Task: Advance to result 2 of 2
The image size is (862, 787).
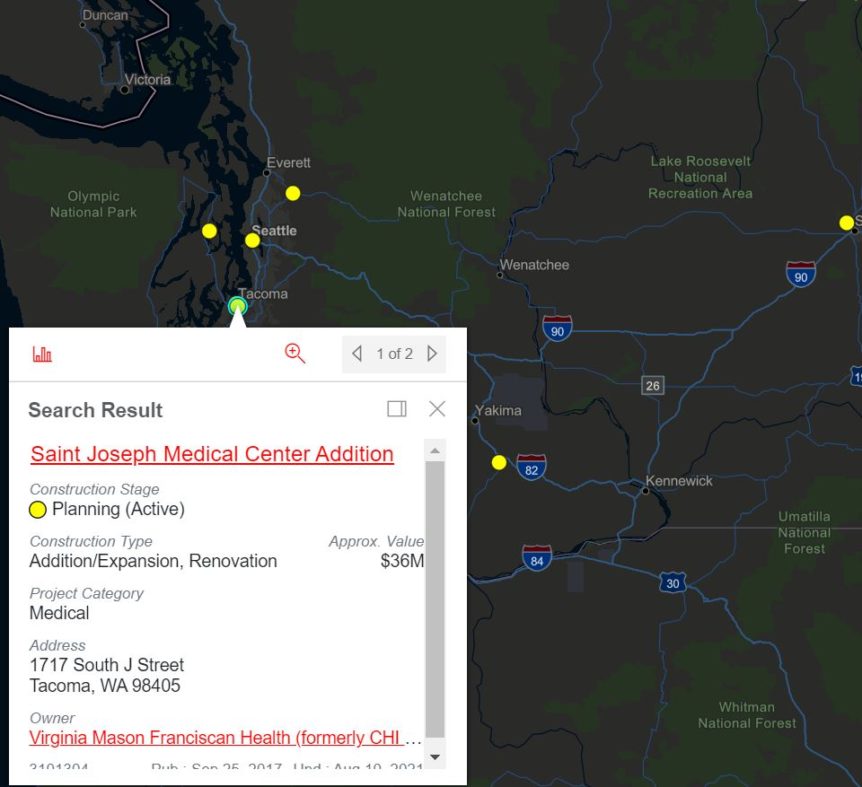Action: point(432,353)
